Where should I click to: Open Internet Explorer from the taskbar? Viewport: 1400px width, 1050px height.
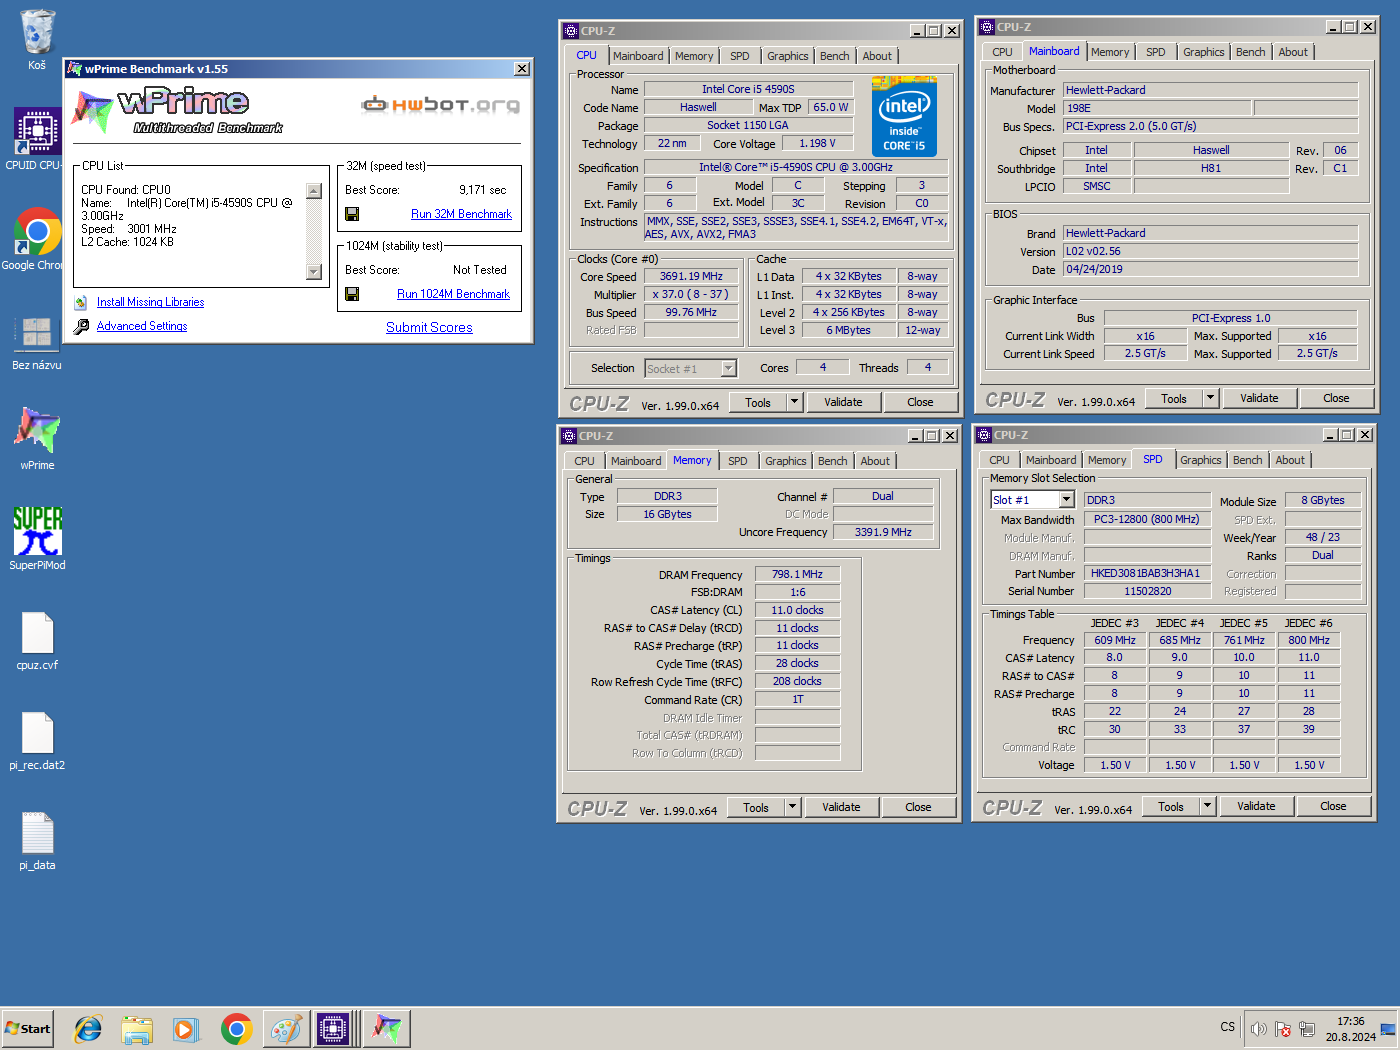pos(88,1029)
